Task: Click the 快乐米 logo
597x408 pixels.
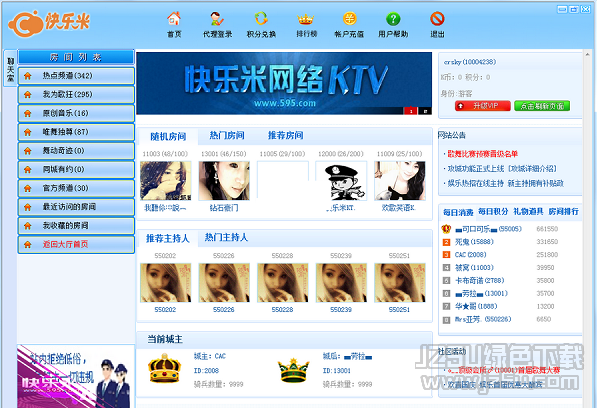Action: point(49,23)
